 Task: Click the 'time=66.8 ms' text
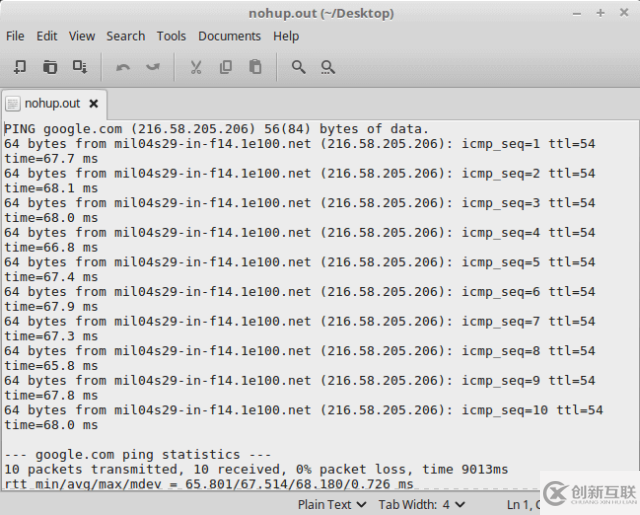pyautogui.click(x=51, y=247)
